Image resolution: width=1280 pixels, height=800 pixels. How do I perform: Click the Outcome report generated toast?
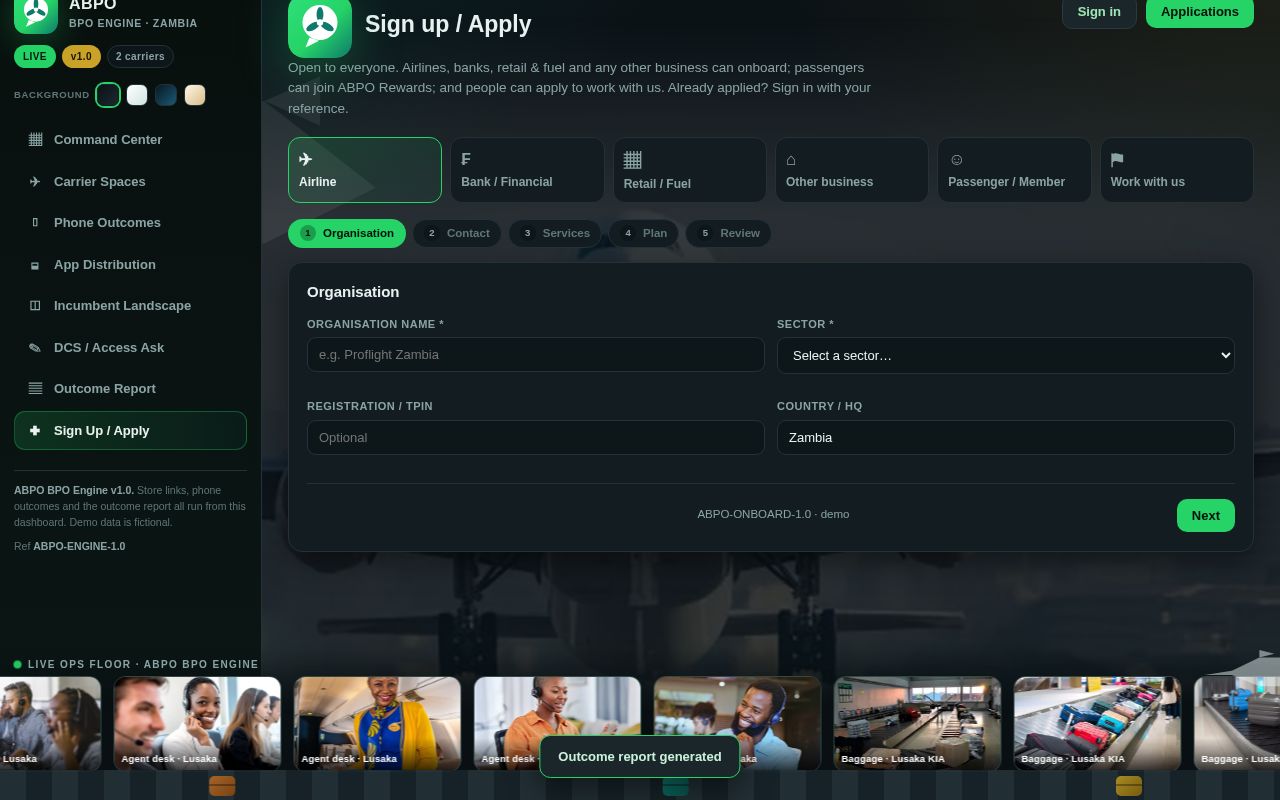point(640,756)
